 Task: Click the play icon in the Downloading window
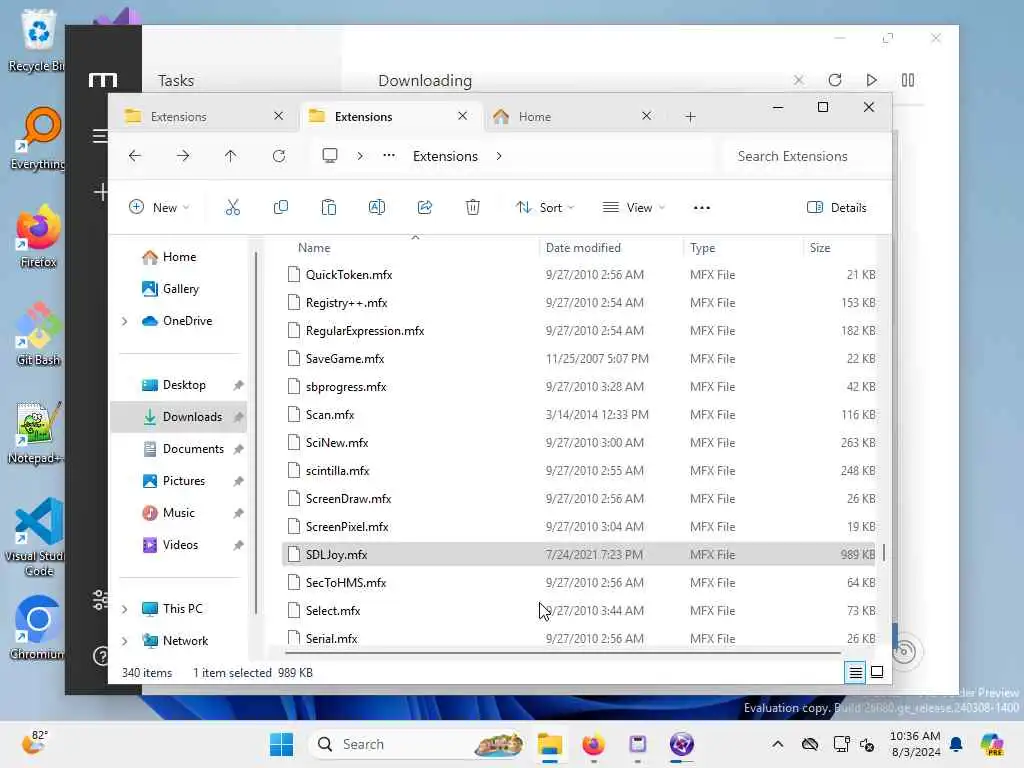coord(871,80)
